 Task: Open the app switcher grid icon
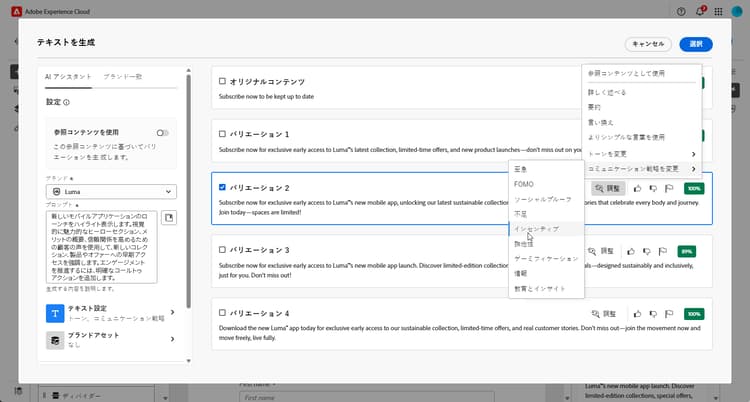pyautogui.click(x=718, y=11)
